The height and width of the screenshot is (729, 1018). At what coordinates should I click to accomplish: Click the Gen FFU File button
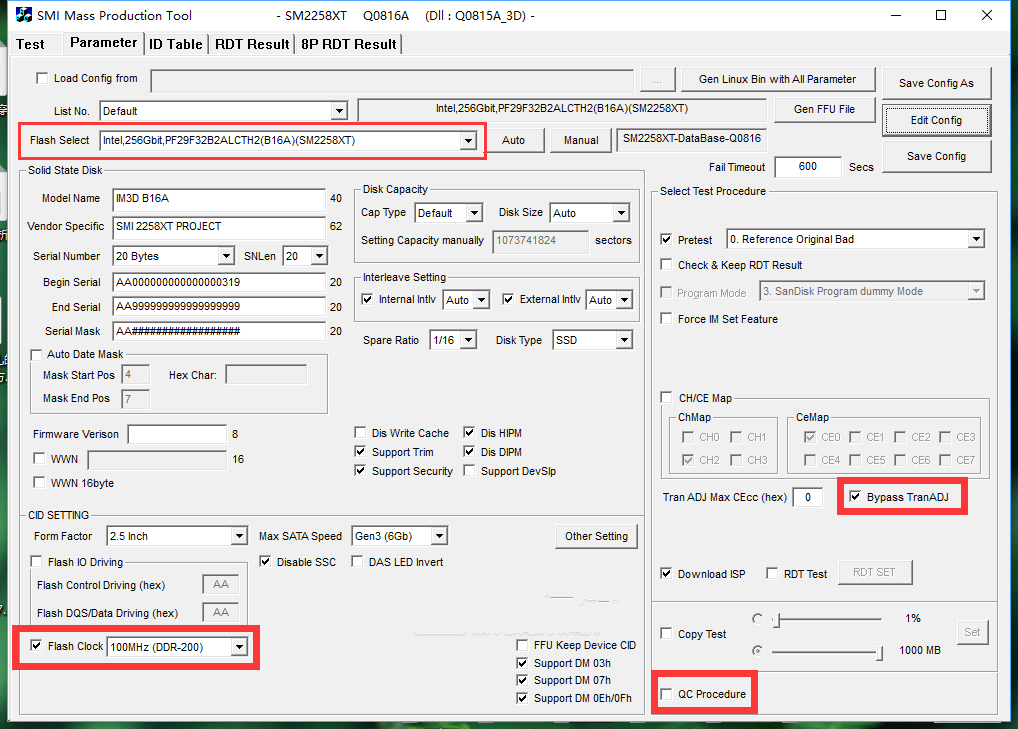[x=824, y=109]
